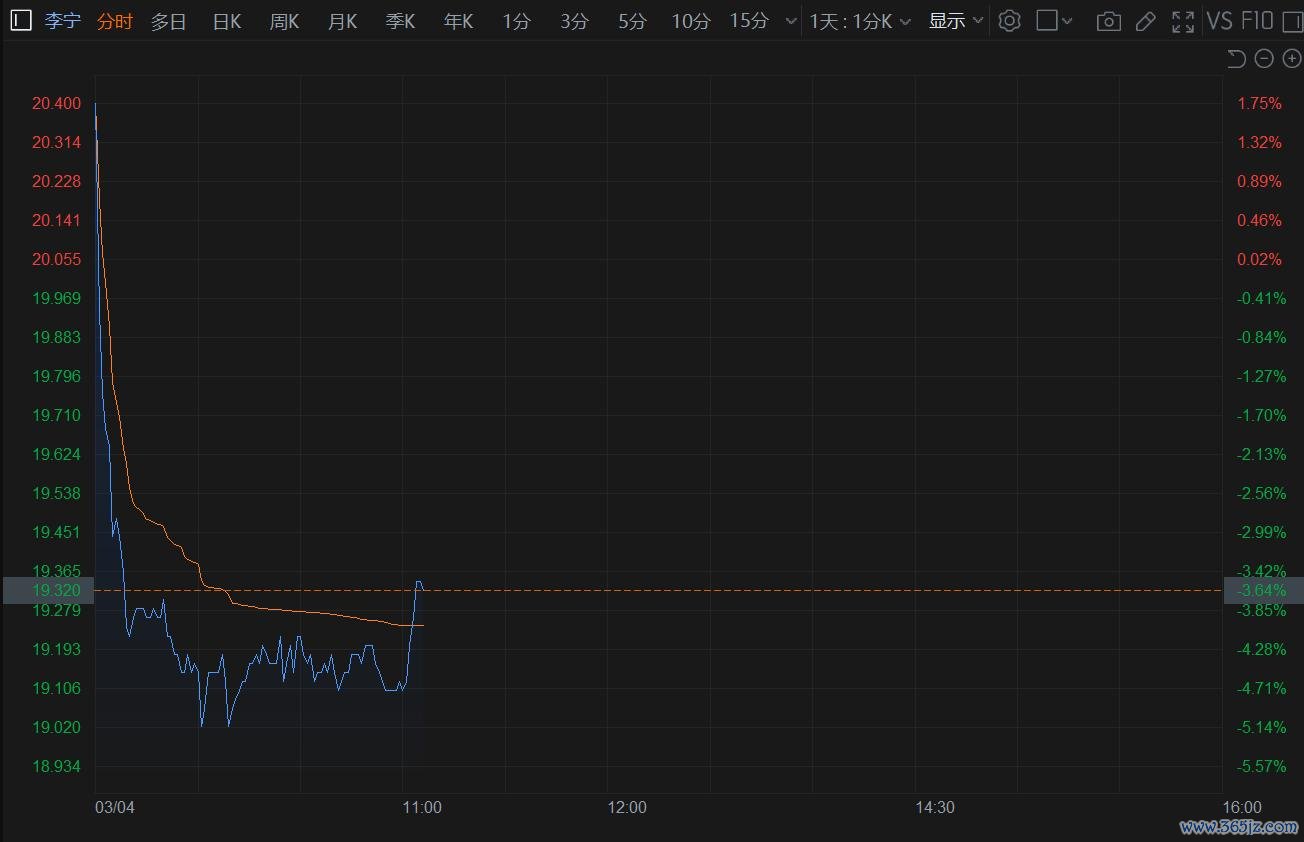Viewport: 1304px width, 842px height.
Task: Click the 0.02% percent axis label
Action: tap(1259, 259)
